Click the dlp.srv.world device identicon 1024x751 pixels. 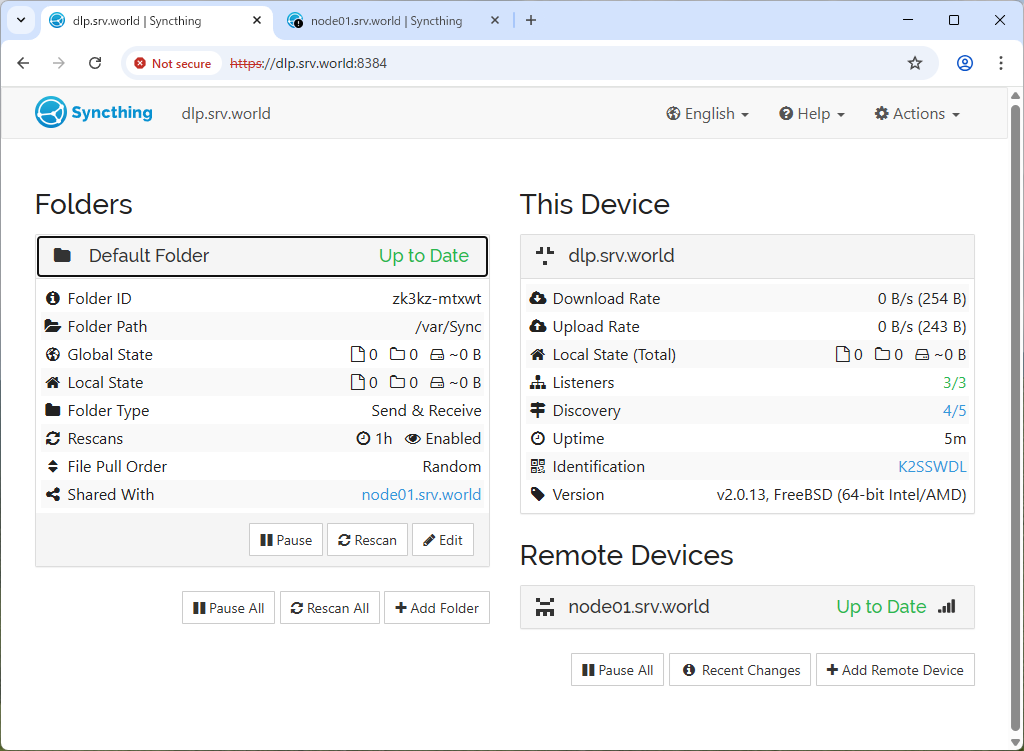545,255
